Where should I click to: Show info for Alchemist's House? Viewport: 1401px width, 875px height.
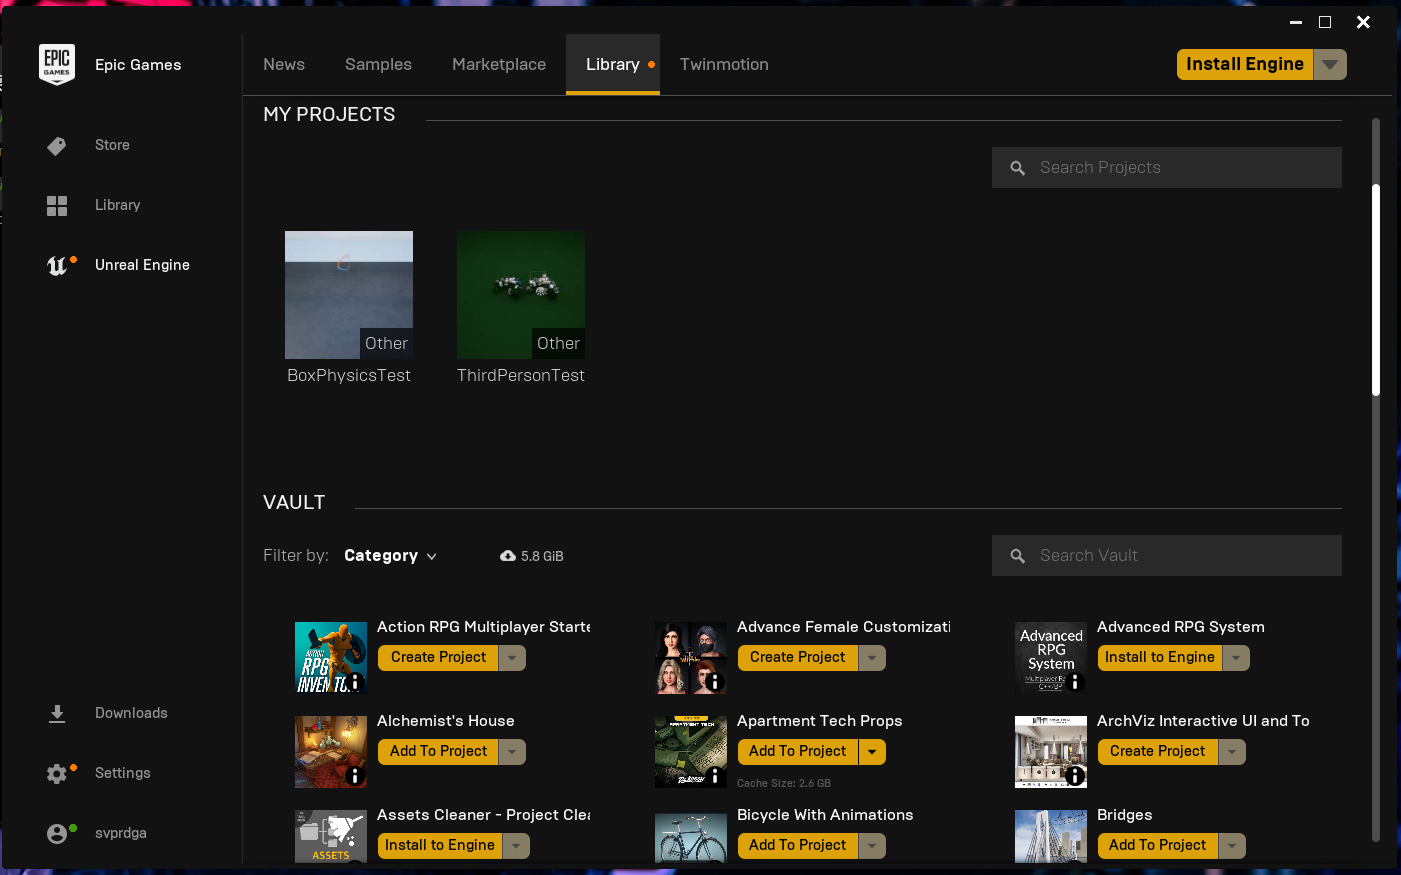click(355, 776)
